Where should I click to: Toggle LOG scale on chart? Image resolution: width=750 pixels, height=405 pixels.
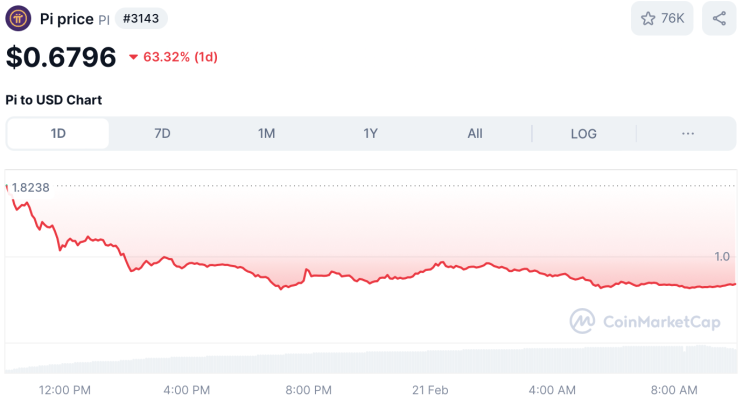[x=583, y=133]
